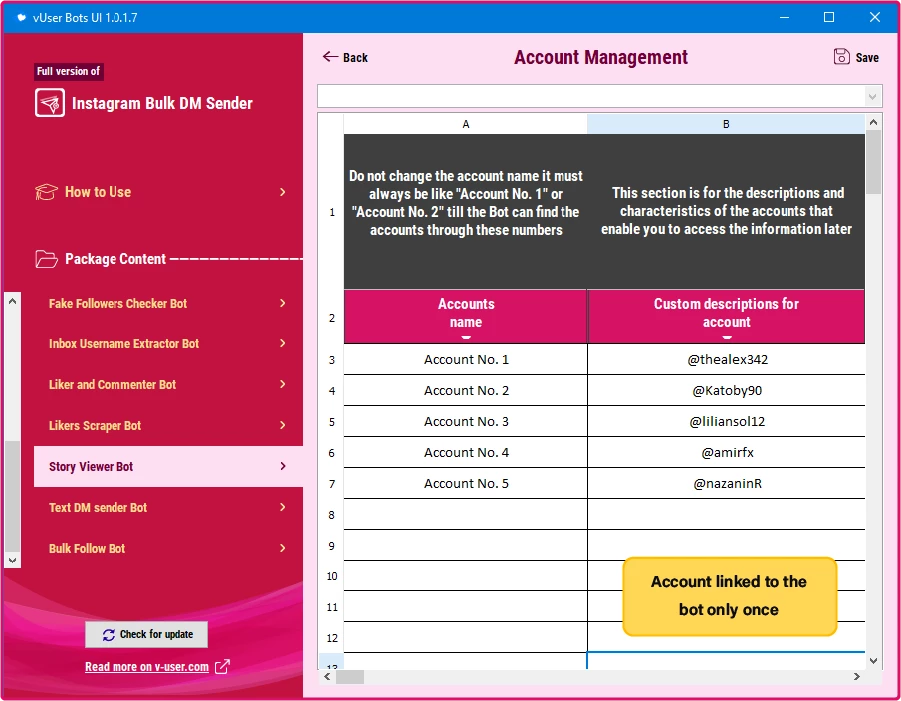Click the @liliansol12 description cell
901x701 pixels.
pos(726,422)
